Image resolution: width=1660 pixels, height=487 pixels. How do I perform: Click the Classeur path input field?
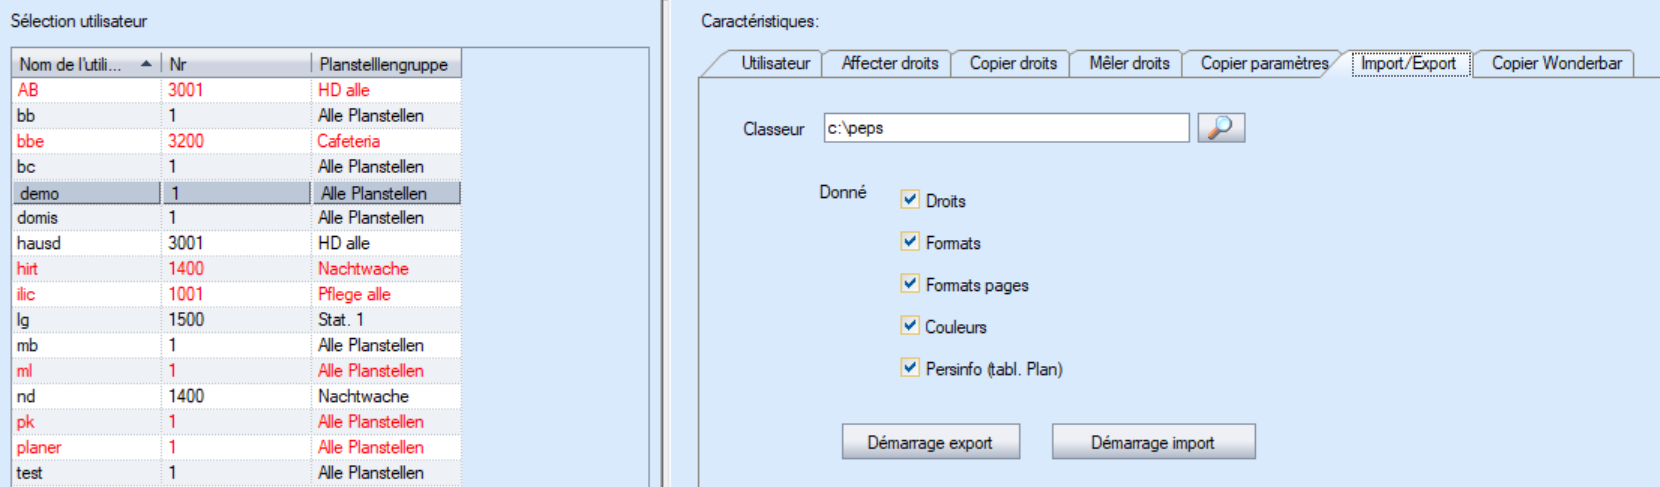(1005, 128)
